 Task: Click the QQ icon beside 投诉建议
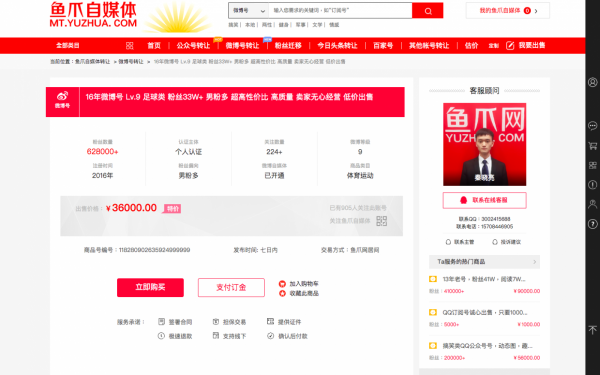coord(494,242)
